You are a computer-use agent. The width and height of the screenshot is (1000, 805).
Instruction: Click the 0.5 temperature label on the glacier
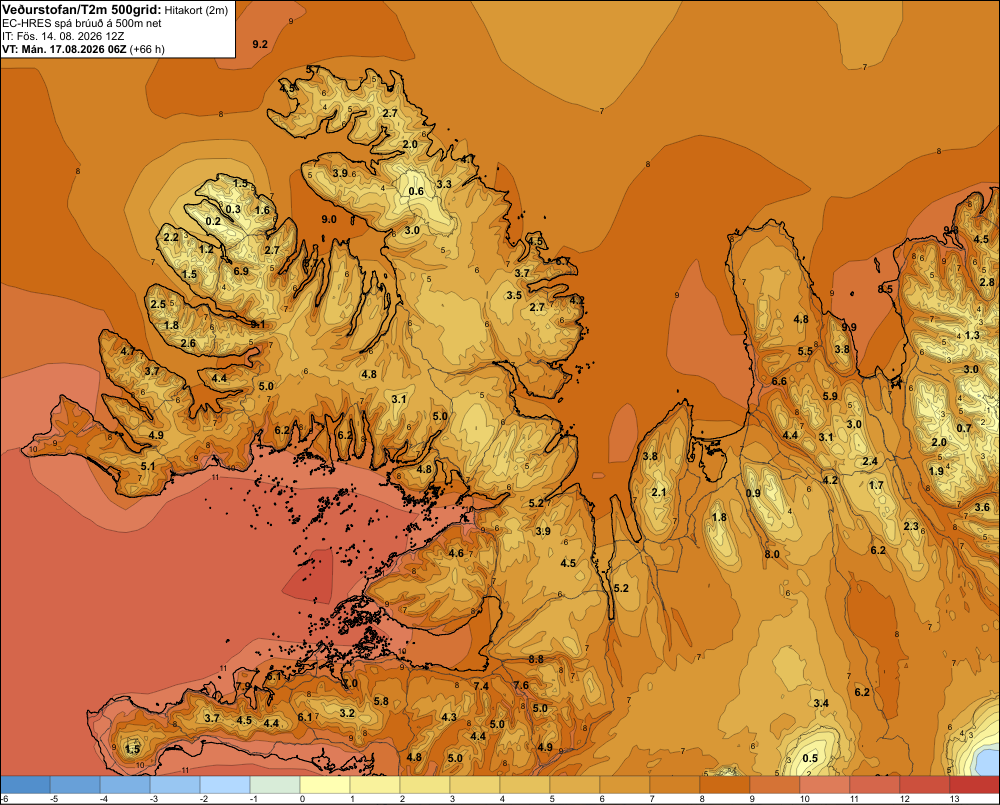pos(810,758)
